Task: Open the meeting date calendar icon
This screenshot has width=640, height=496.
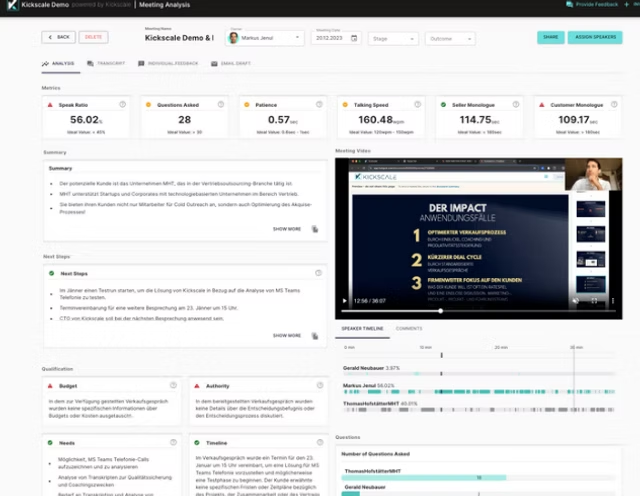Action: tap(354, 38)
